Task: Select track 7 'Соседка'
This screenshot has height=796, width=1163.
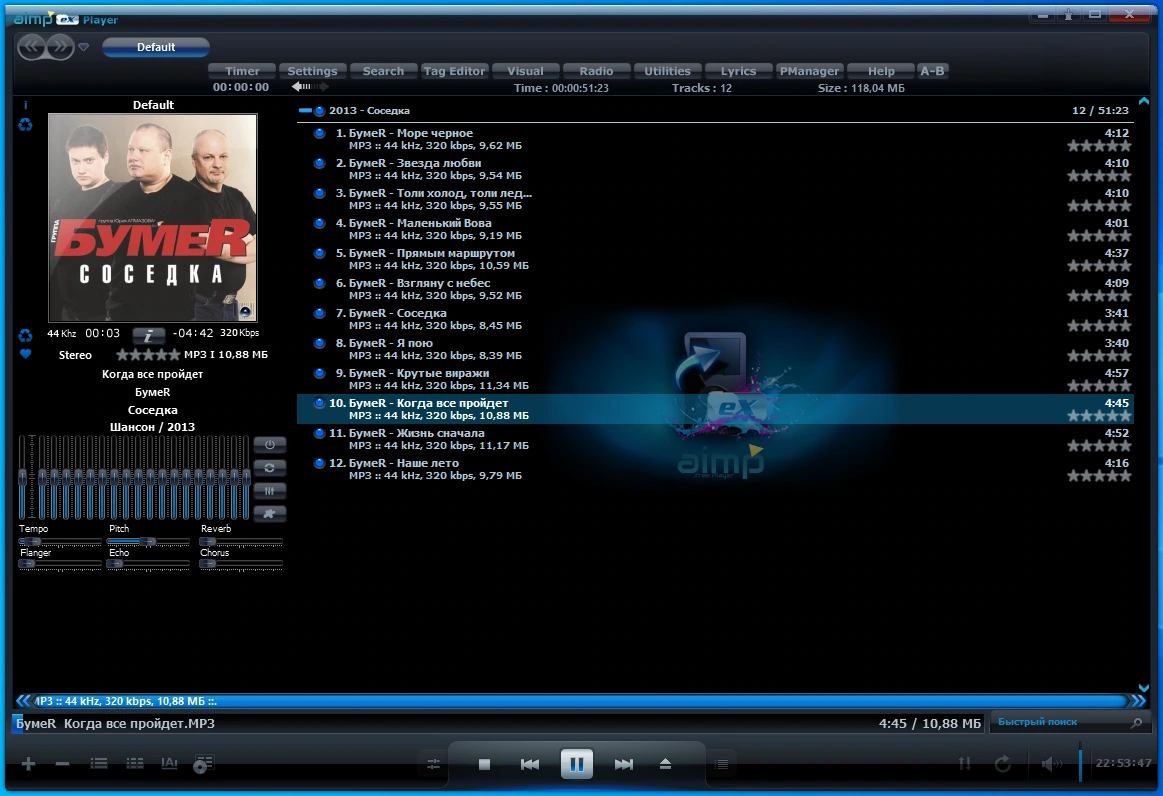Action: pos(715,319)
